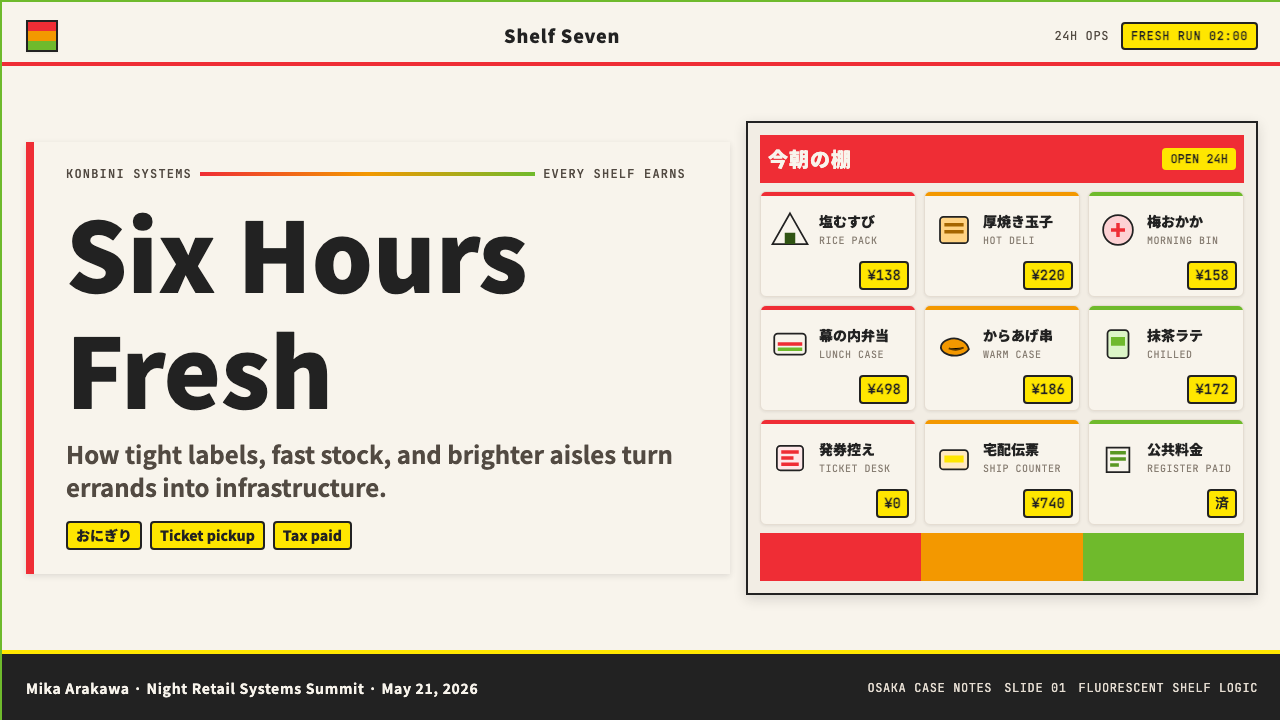Click the onigiri rice pack icon
The width and height of the screenshot is (1280, 720).
790,230
